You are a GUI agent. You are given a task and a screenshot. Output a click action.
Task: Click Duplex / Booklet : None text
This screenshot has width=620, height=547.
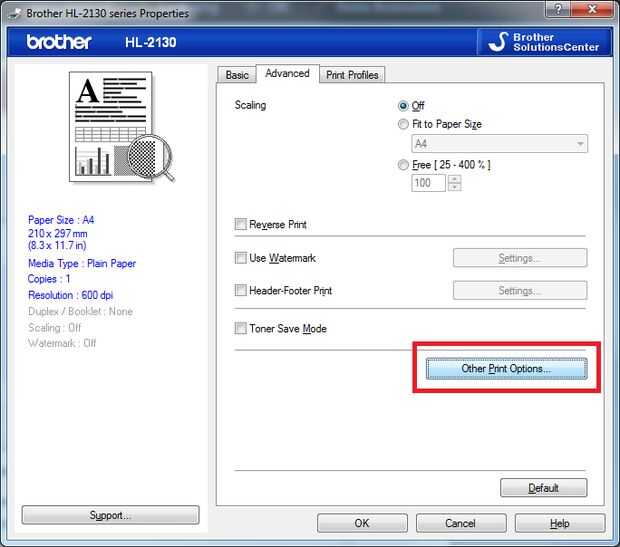pyautogui.click(x=80, y=312)
